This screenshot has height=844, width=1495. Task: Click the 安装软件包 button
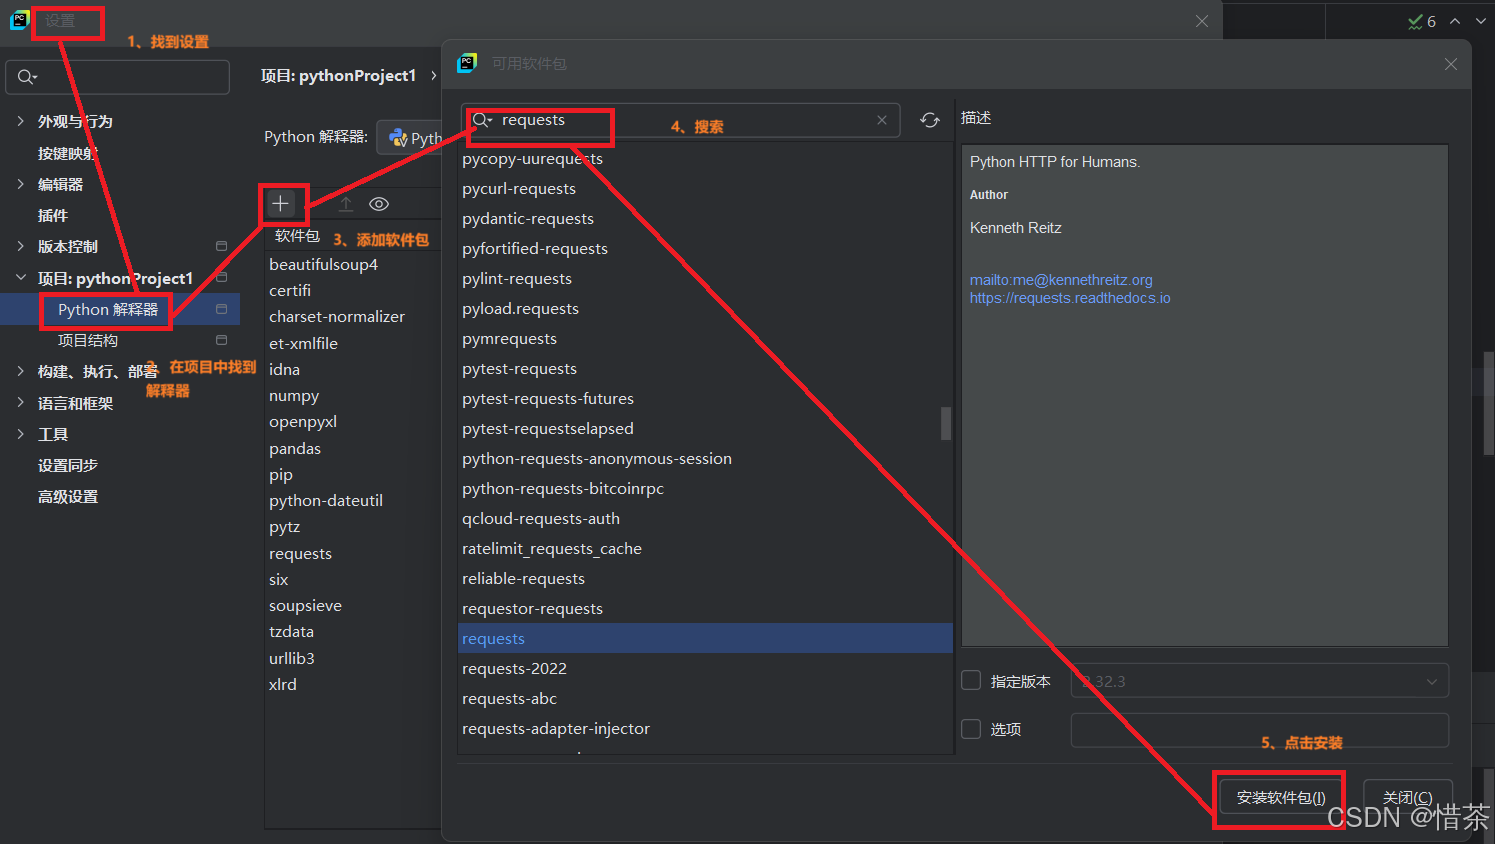coord(1281,797)
